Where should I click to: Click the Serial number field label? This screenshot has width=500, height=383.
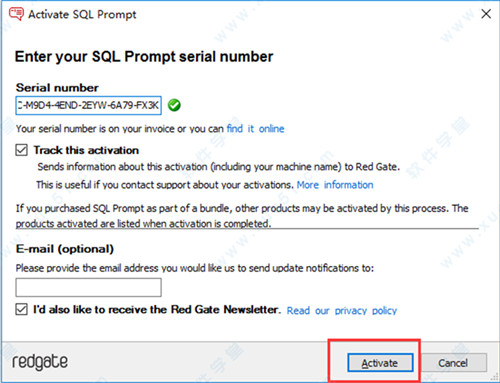[x=57, y=88]
